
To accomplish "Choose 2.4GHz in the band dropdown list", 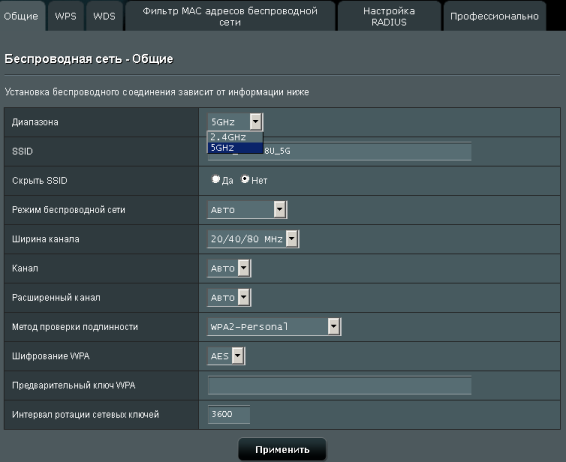I will 235,137.
